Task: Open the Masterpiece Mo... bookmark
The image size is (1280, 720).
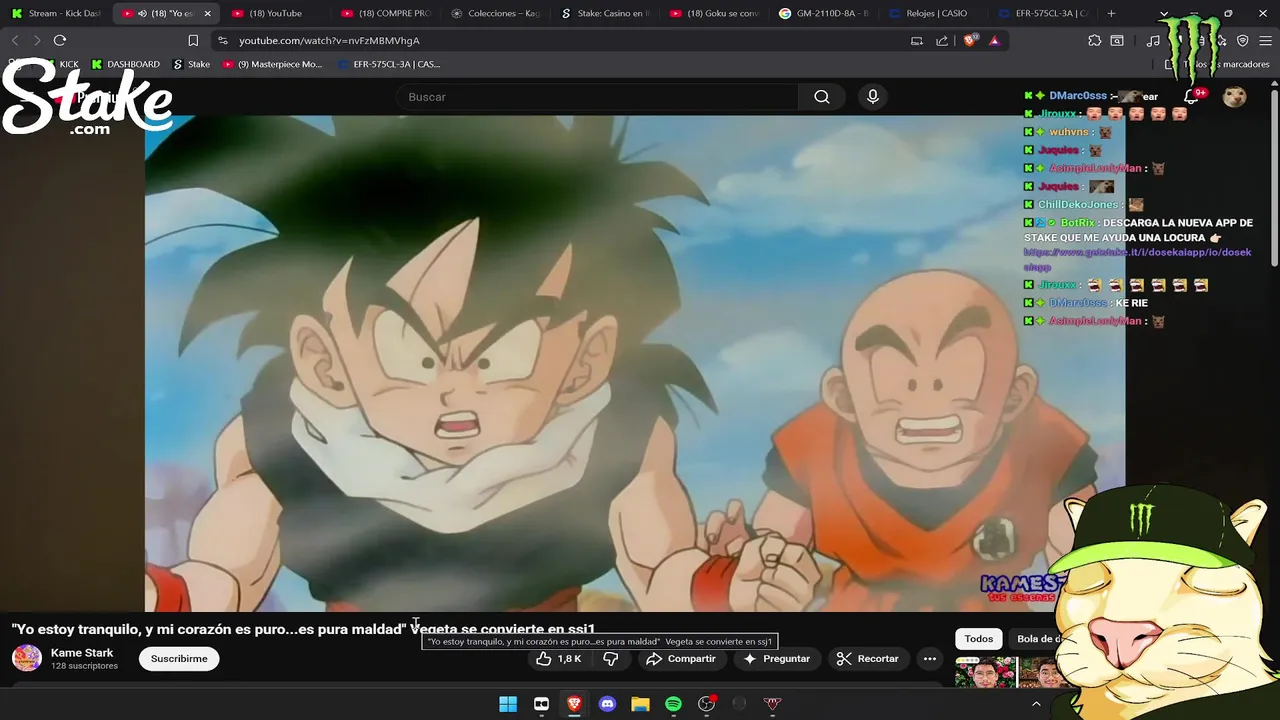Action: click(273, 64)
